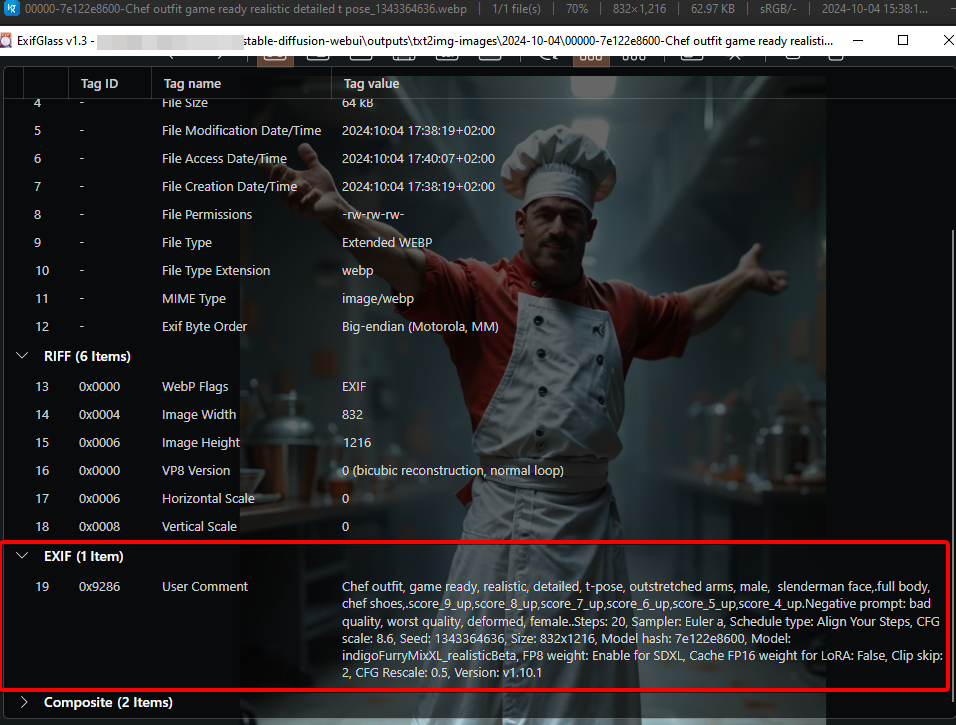This screenshot has height=725, width=956.
Task: Select the MIME Type row
Action: pyautogui.click(x=477, y=299)
